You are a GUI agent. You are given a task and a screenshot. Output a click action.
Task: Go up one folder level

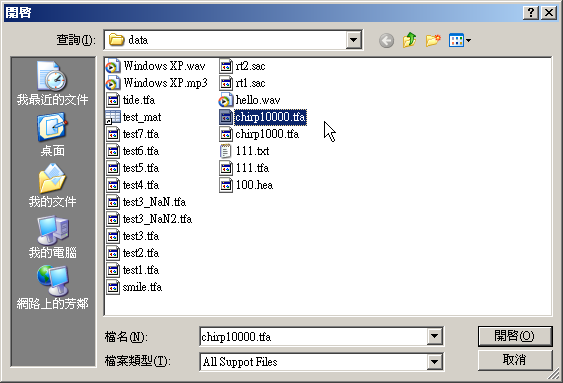click(x=410, y=40)
